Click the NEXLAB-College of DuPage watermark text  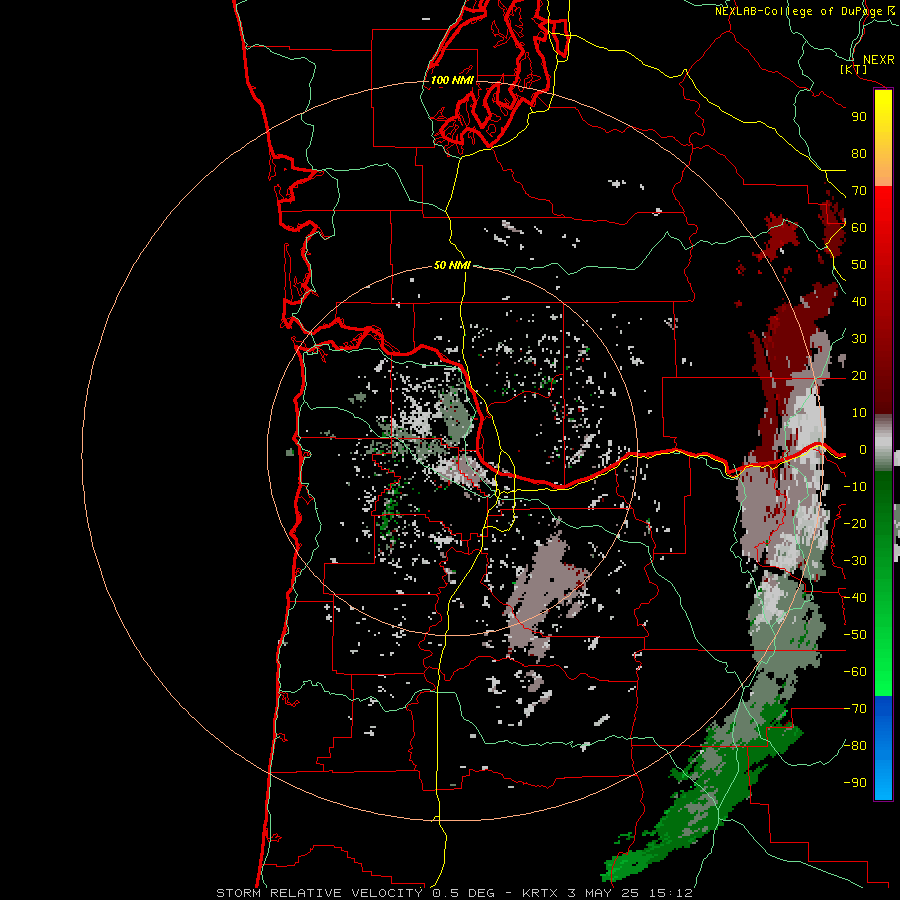(800, 11)
